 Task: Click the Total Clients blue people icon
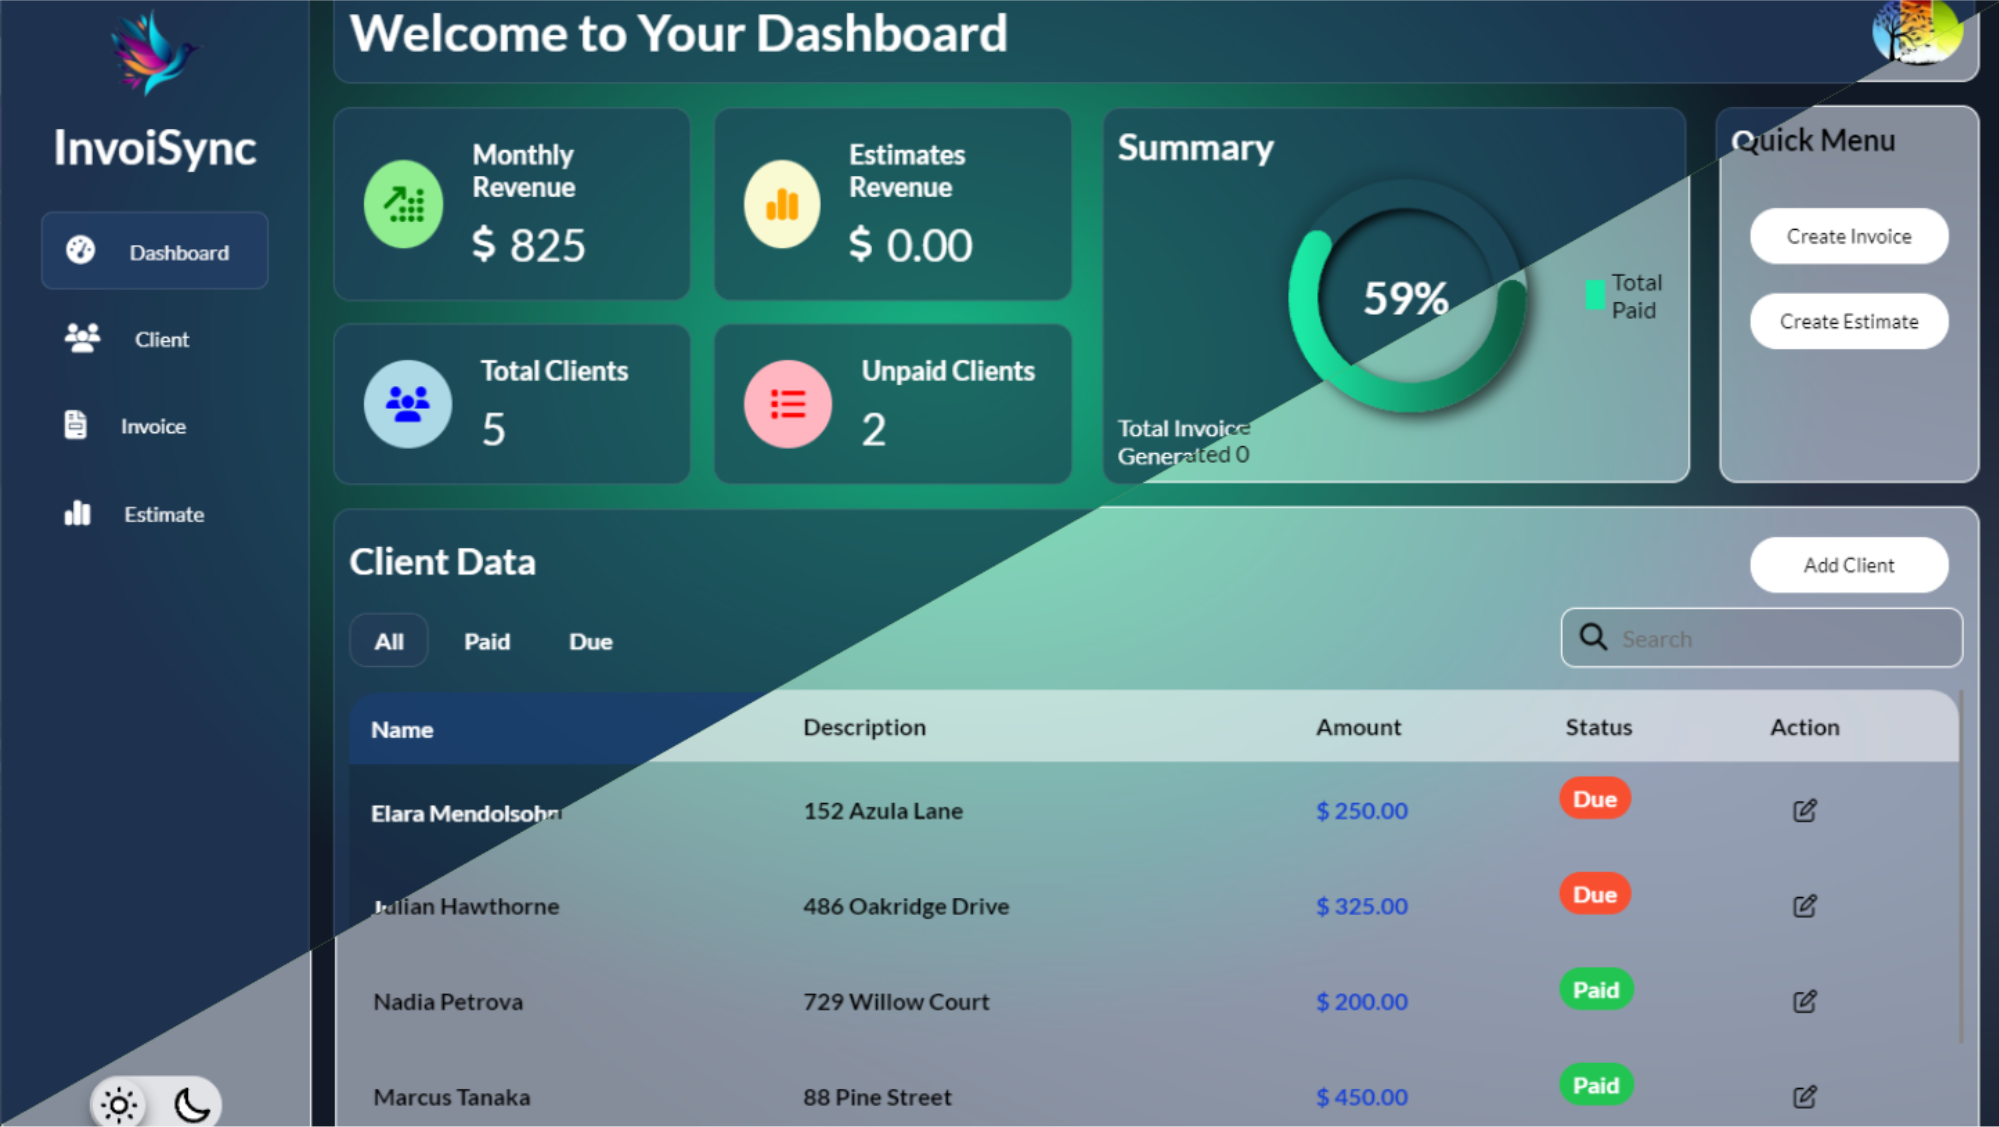coord(408,404)
